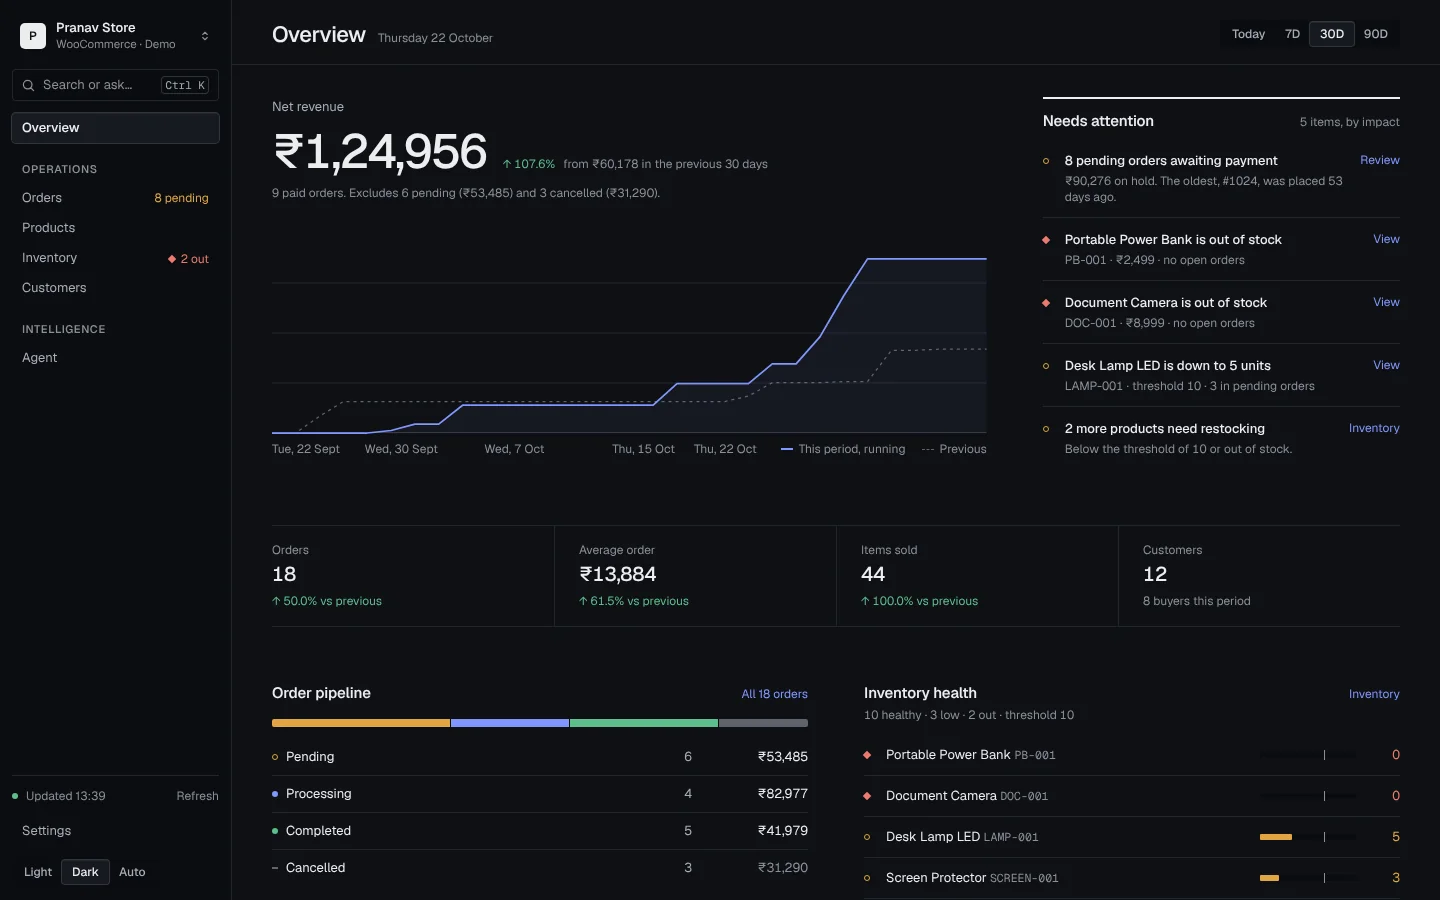Click the Screen Protector stock level bar
The image size is (1440, 900).
(1308, 878)
